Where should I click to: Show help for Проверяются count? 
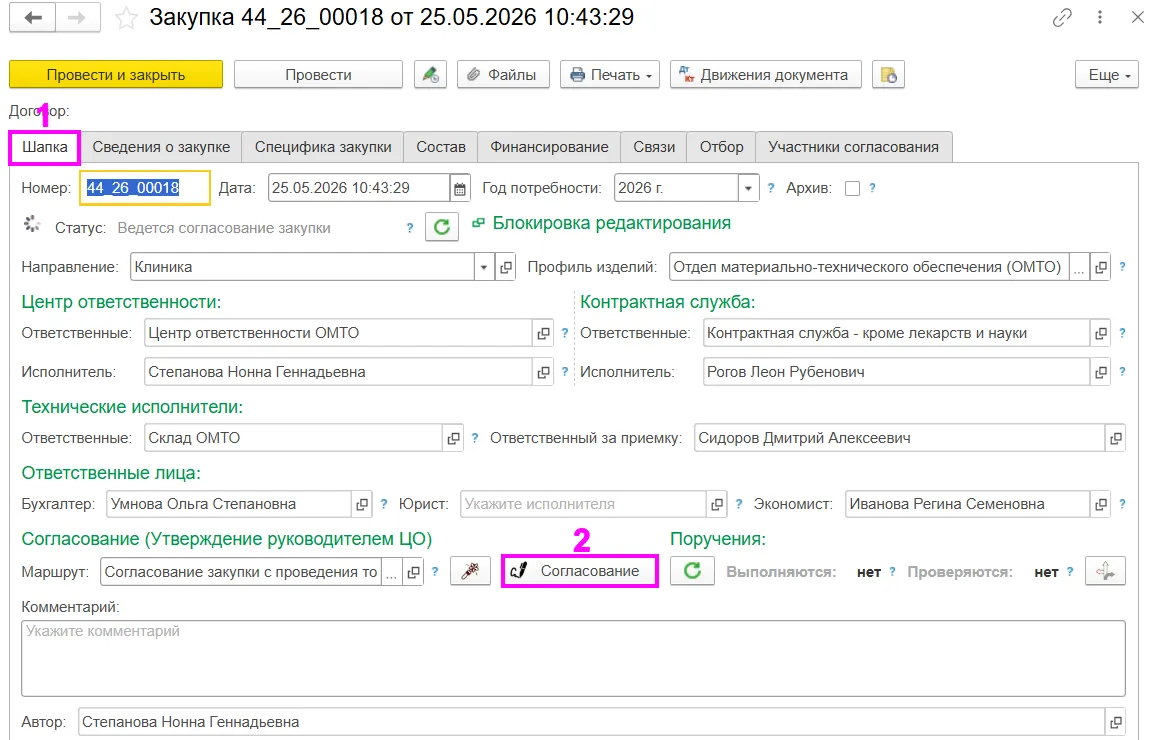(x=1070, y=572)
